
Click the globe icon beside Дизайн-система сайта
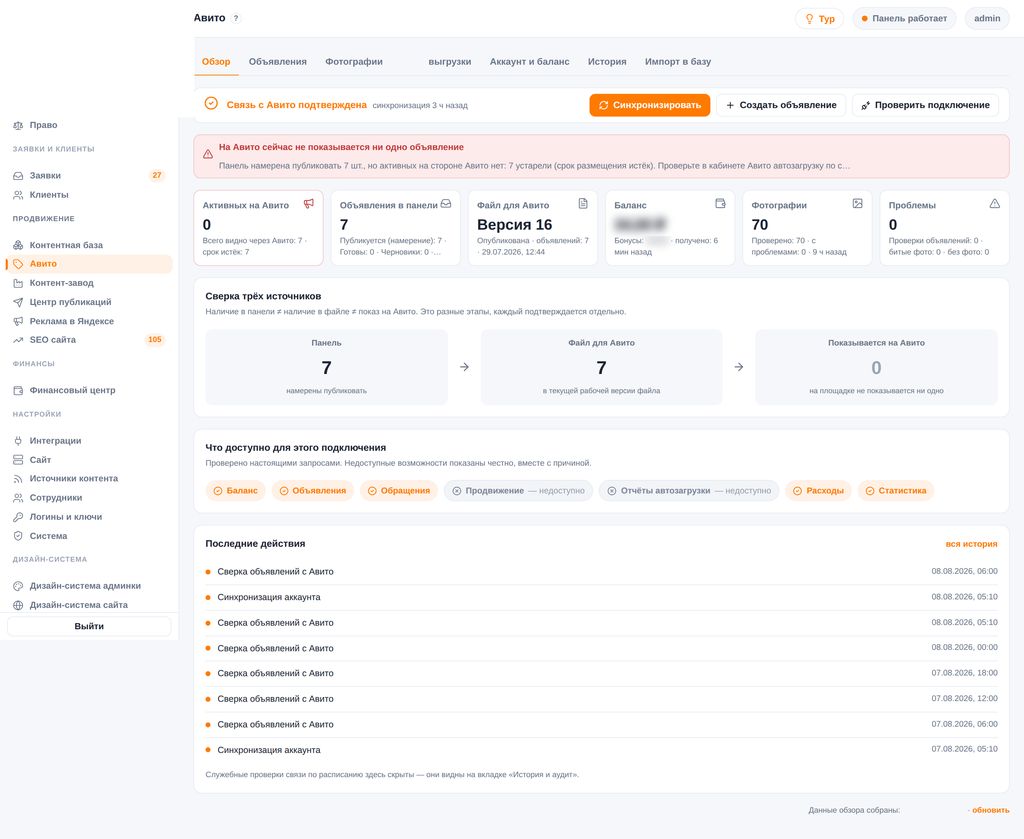[x=18, y=605]
